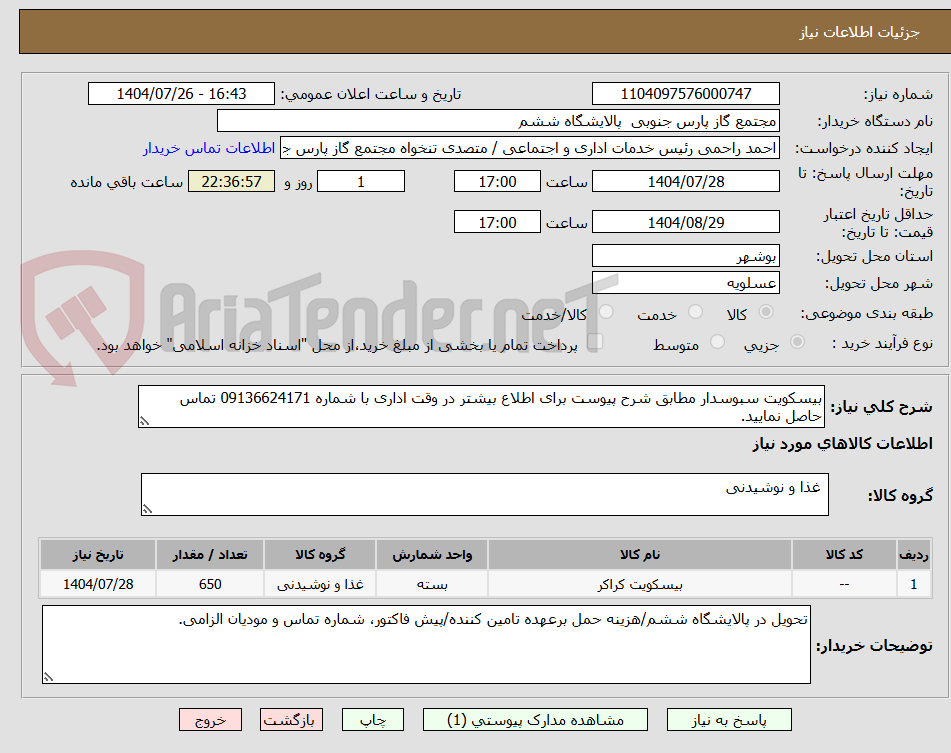The height and width of the screenshot is (753, 951).
Task: Click the کد کالا column header
Action: 844,555
